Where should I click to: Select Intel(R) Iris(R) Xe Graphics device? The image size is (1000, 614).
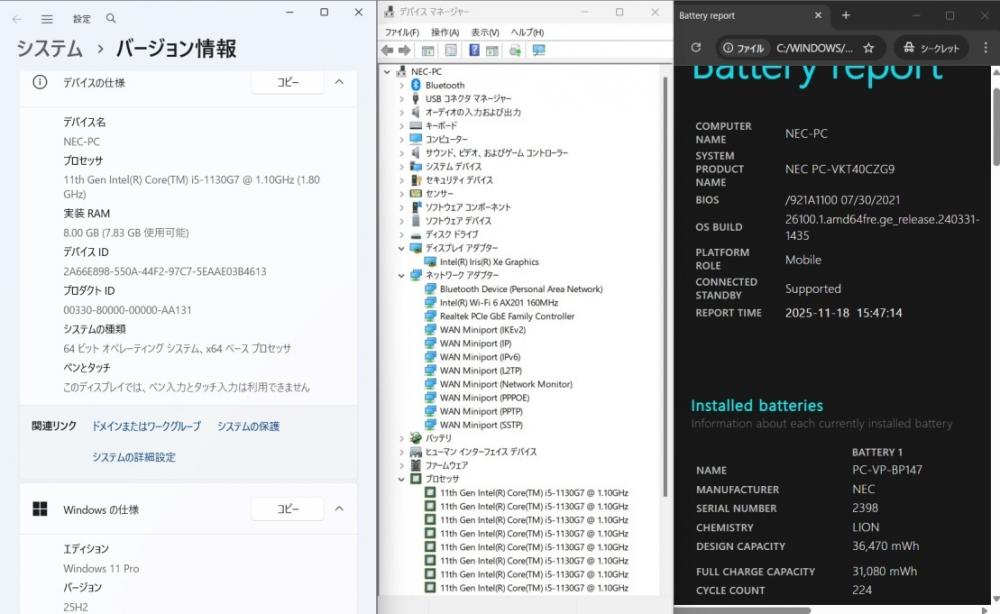pos(489,262)
